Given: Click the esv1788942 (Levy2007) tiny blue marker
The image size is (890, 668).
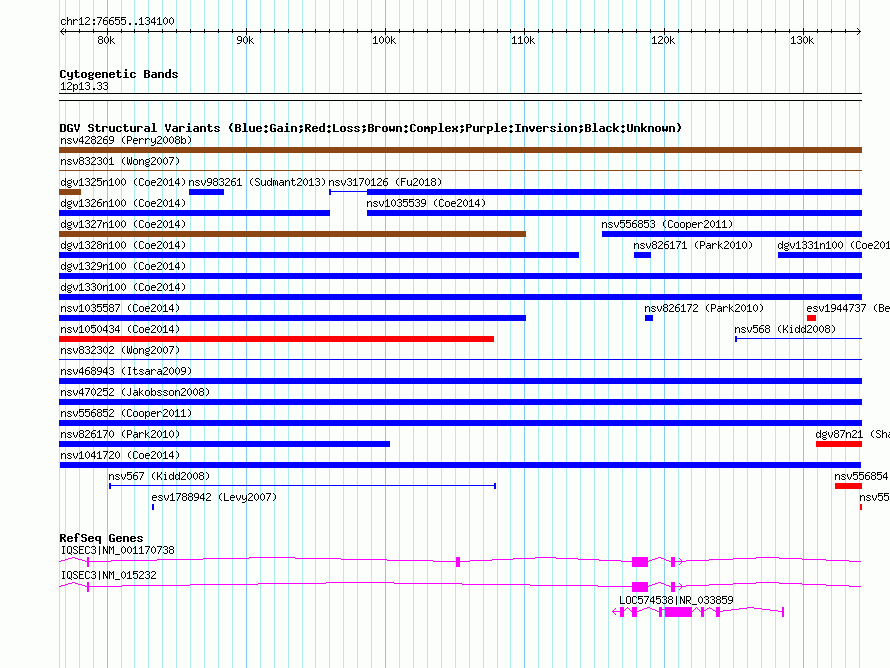Looking at the screenshot, I should tap(153, 507).
